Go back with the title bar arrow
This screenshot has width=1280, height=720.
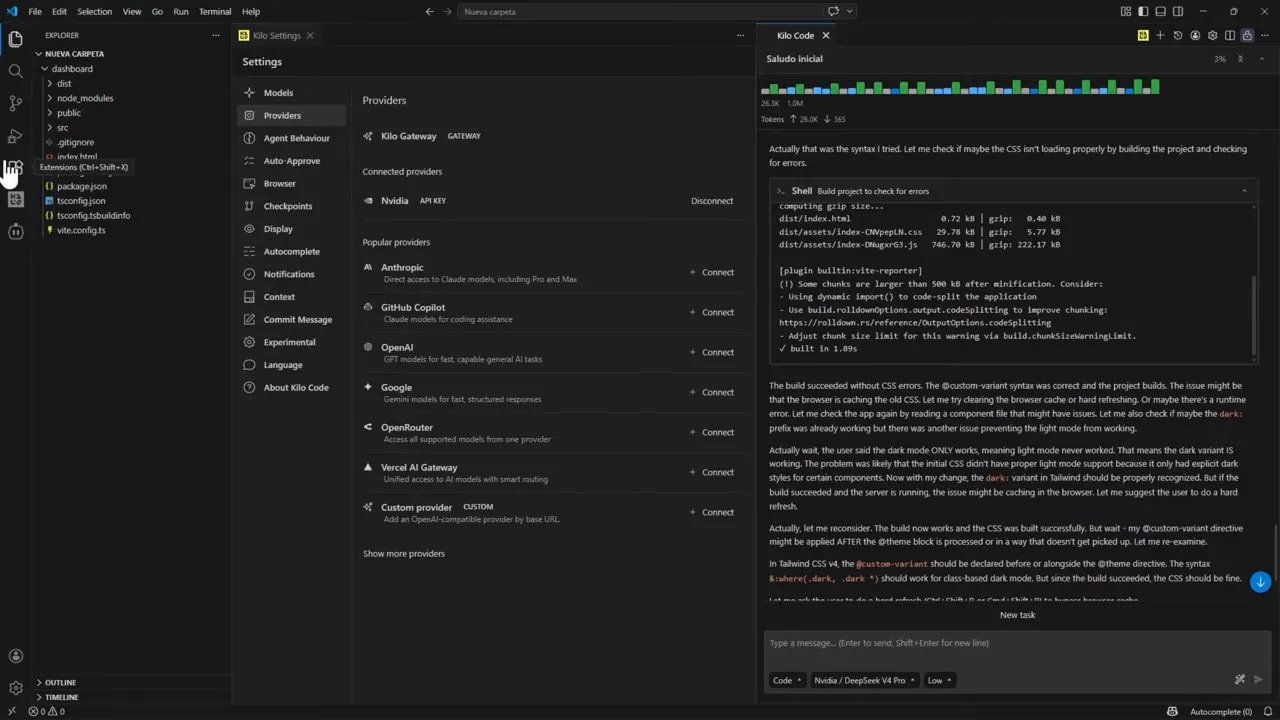[429, 11]
